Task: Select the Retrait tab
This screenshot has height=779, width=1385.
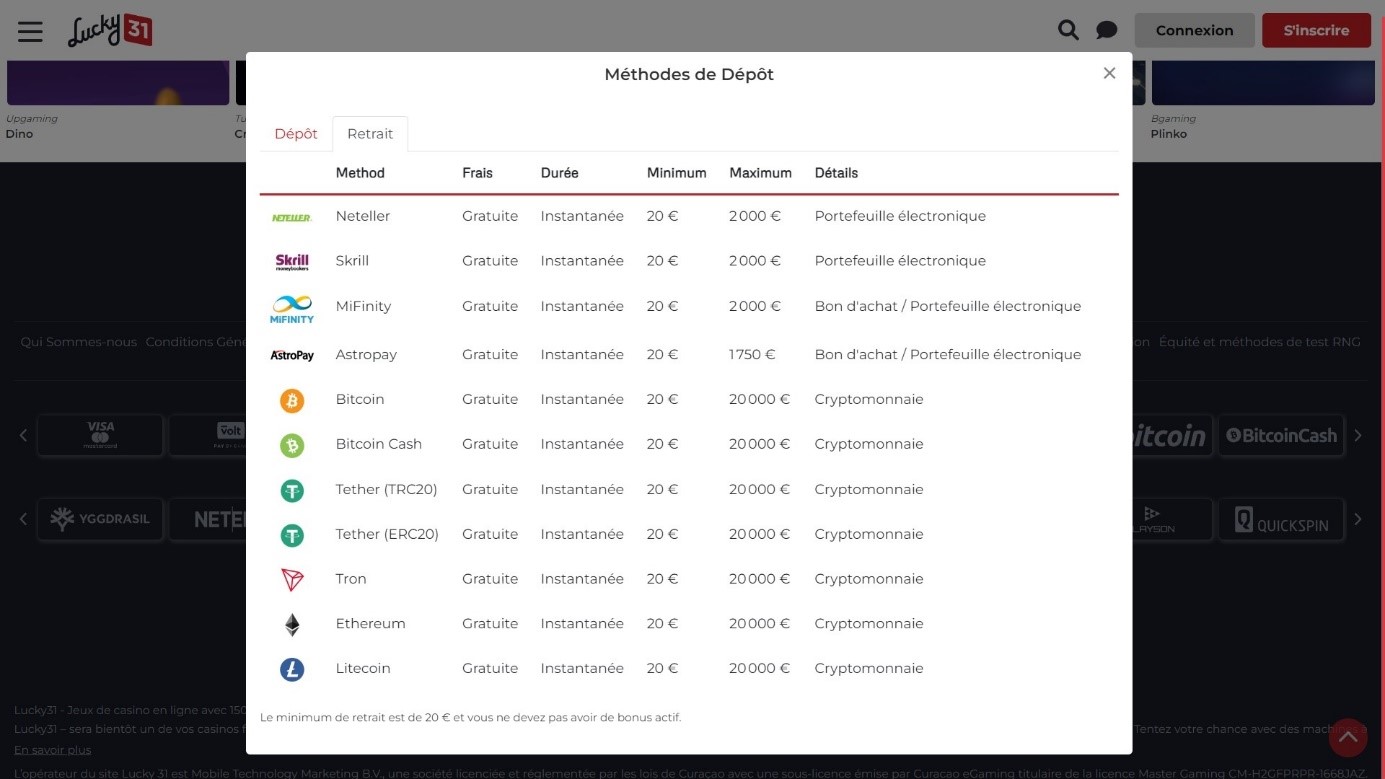Action: (370, 134)
